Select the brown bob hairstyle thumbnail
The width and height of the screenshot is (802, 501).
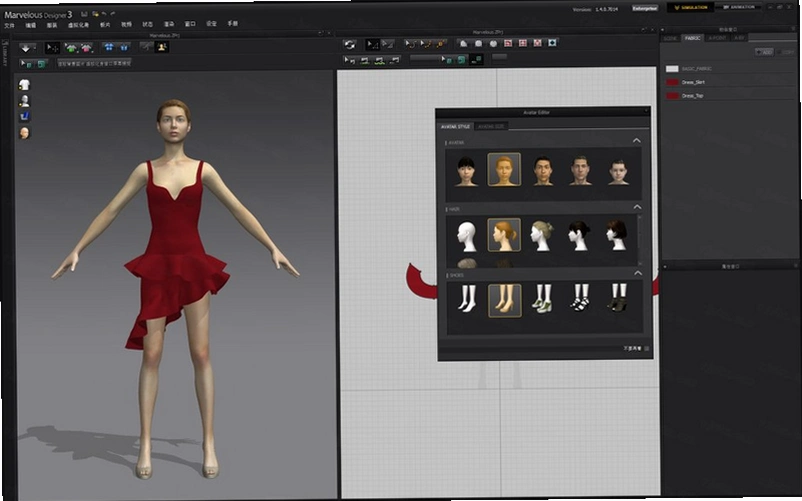[616, 236]
